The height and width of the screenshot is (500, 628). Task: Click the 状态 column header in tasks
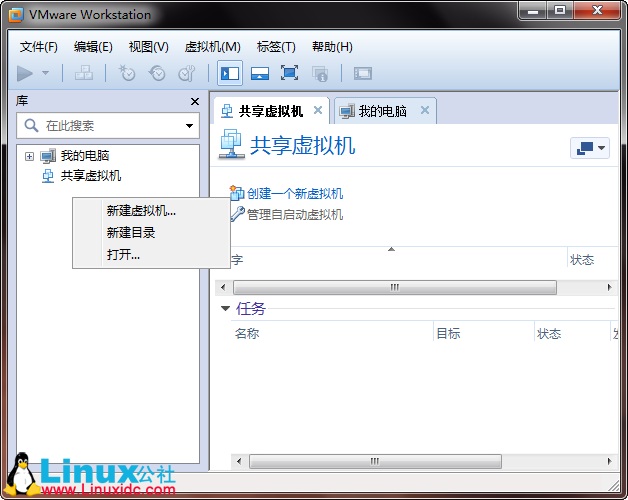click(549, 333)
